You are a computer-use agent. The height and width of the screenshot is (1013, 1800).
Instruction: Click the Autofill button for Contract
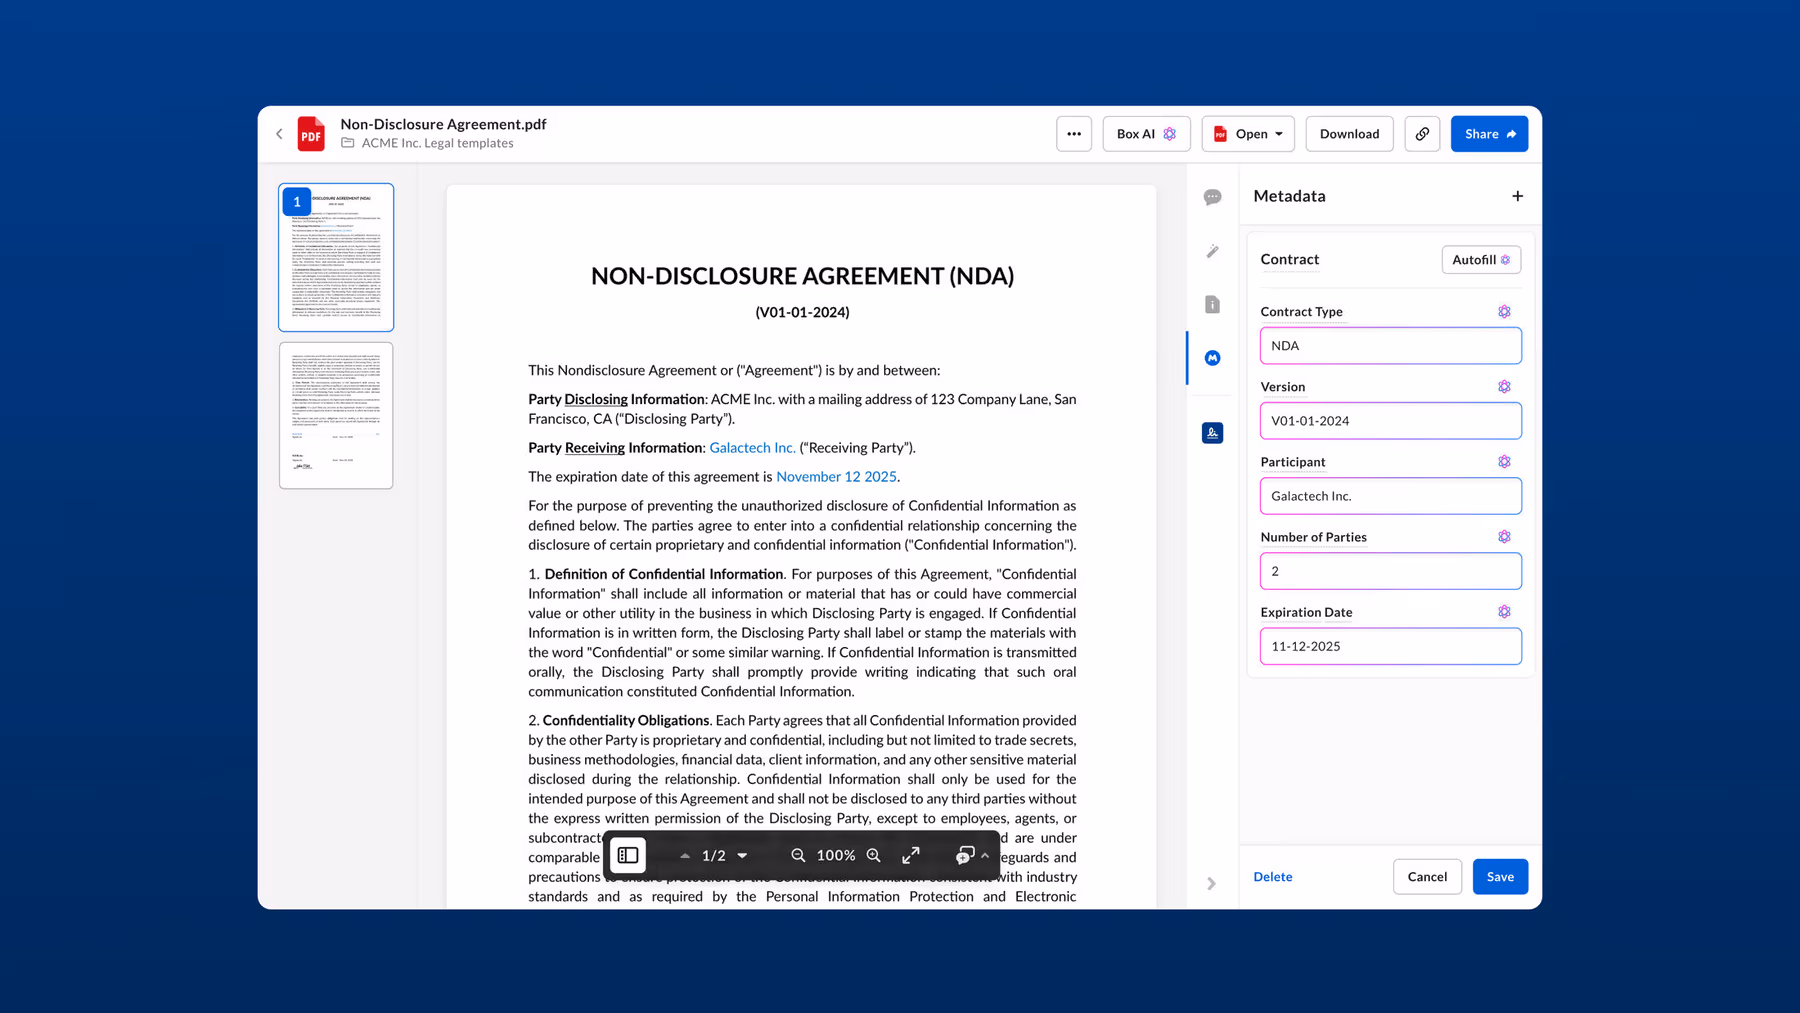1480,260
